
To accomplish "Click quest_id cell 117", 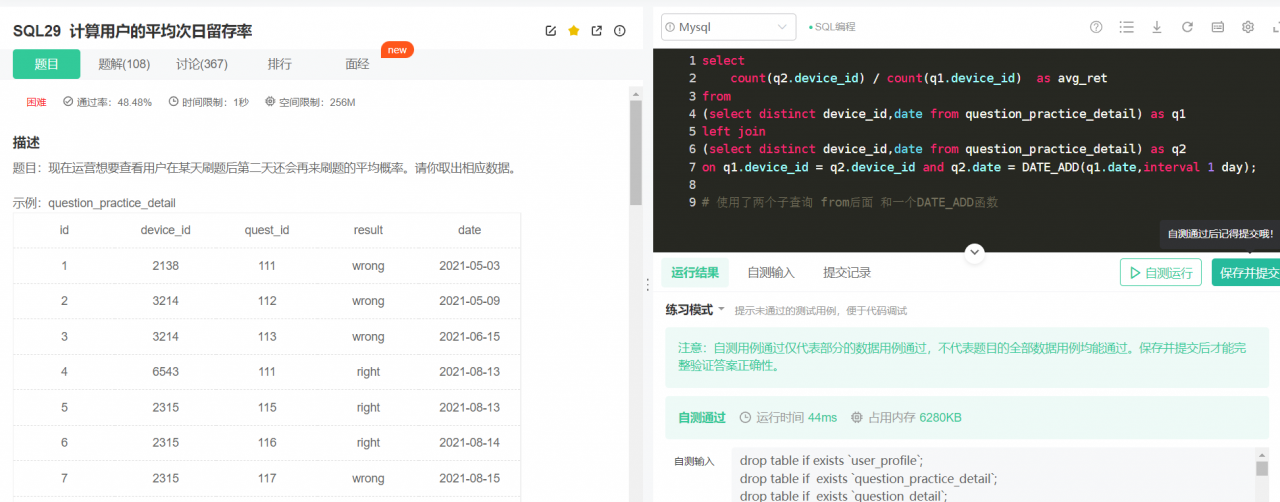I will 267,478.
